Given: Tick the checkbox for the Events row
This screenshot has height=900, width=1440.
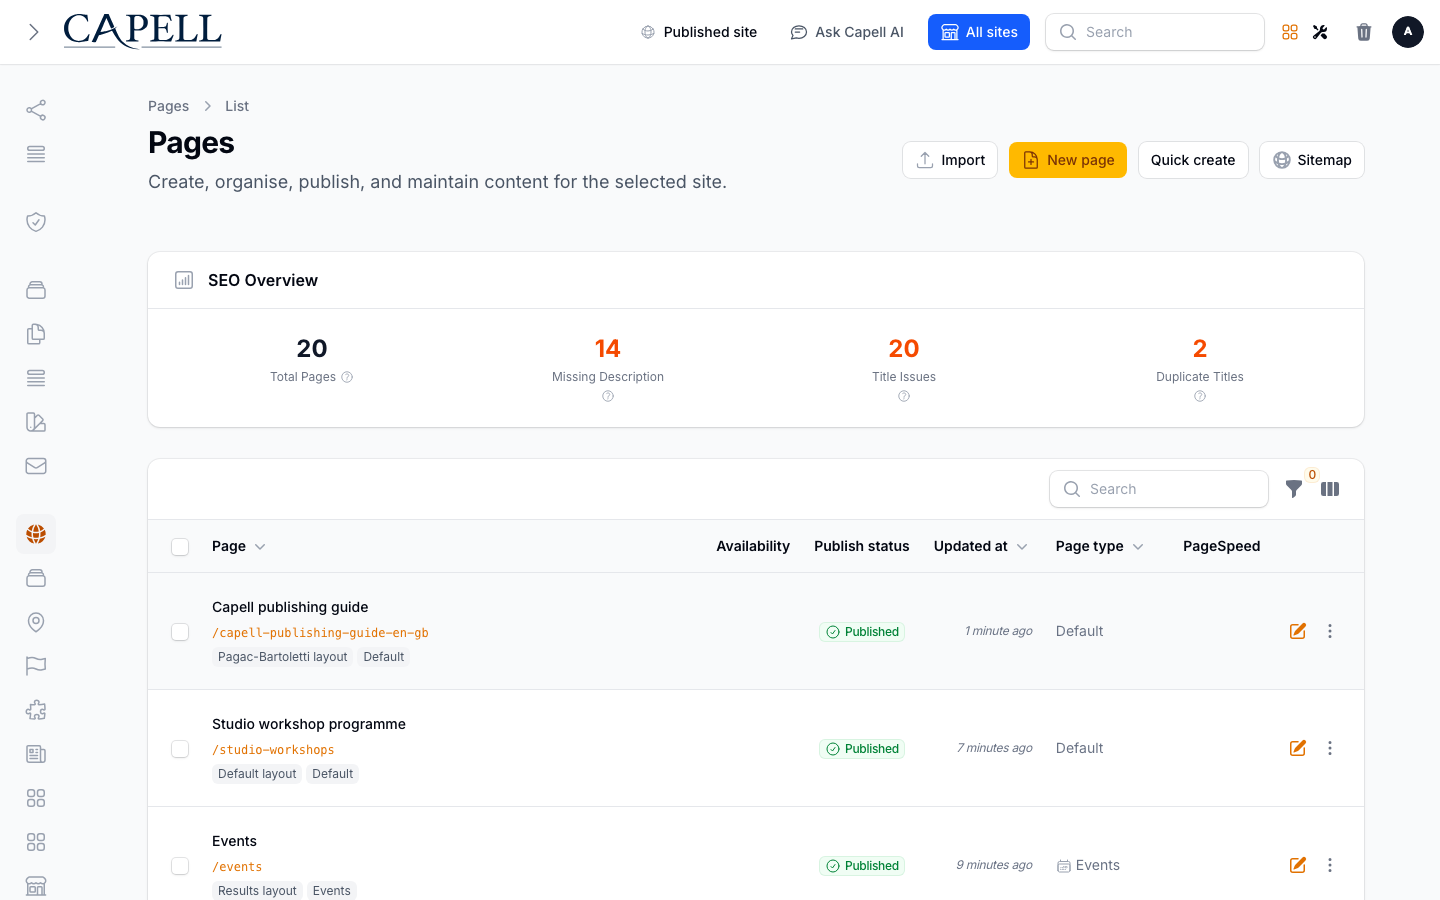Looking at the screenshot, I should pos(180,866).
